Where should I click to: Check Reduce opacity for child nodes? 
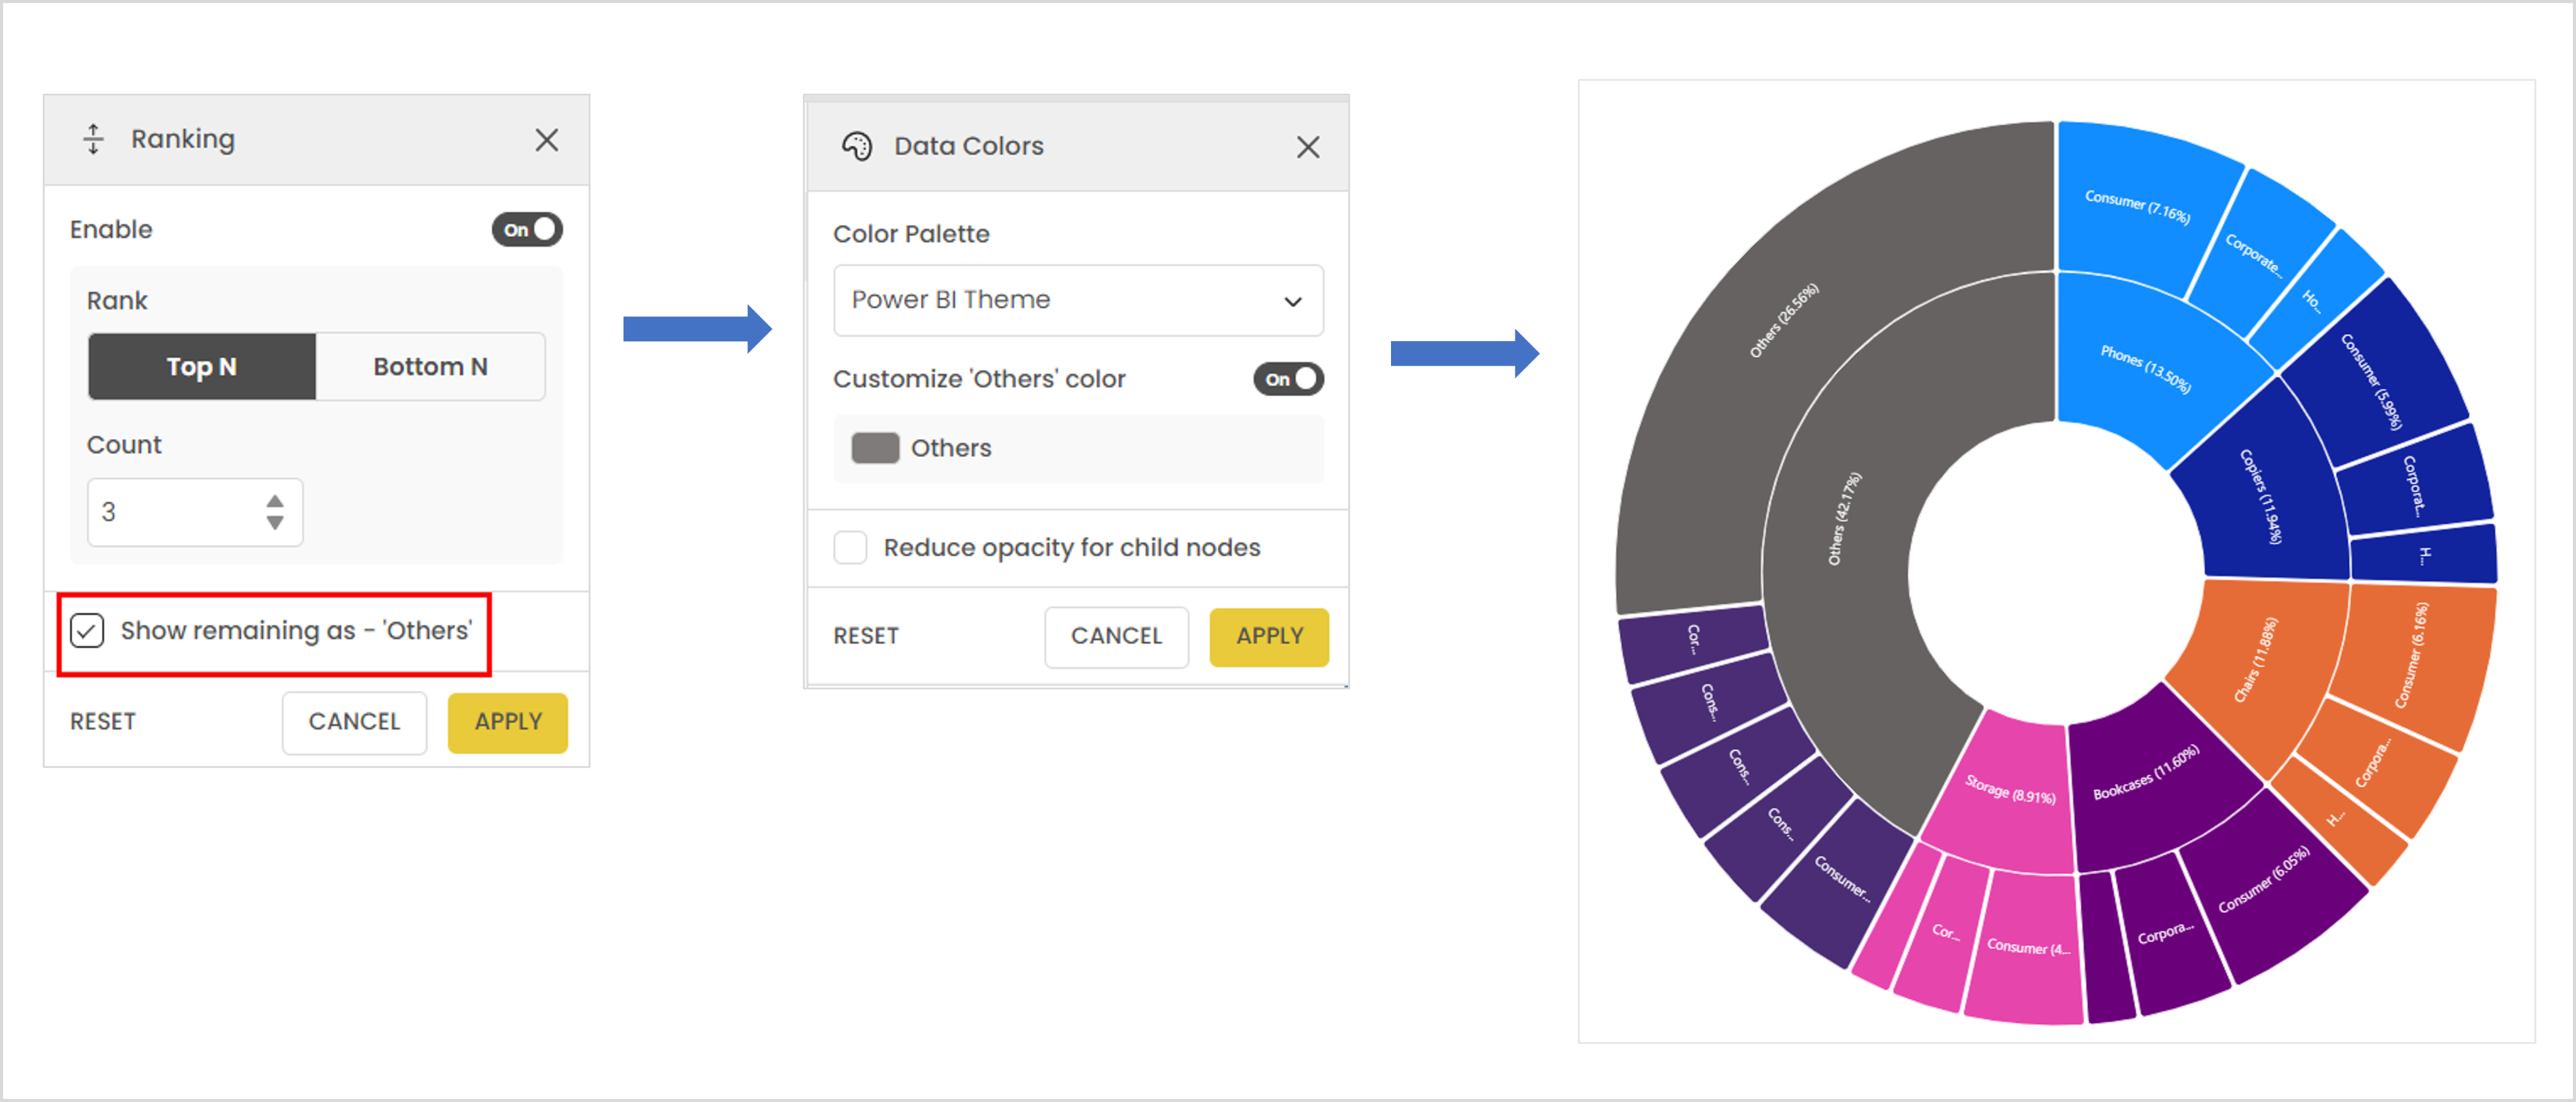[x=850, y=548]
